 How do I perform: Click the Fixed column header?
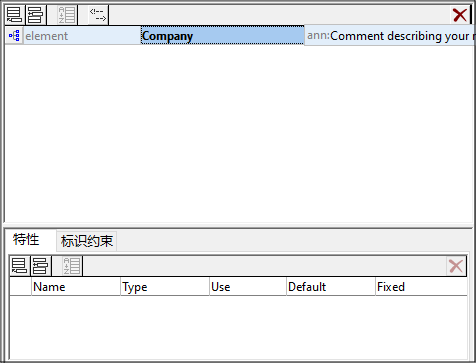(421, 287)
